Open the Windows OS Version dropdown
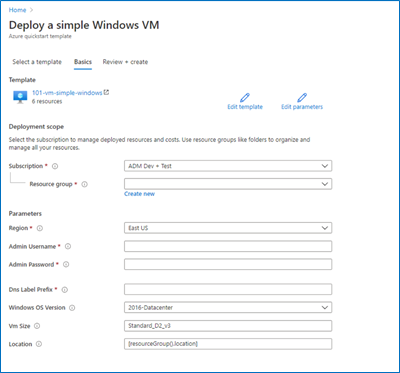 (228, 307)
